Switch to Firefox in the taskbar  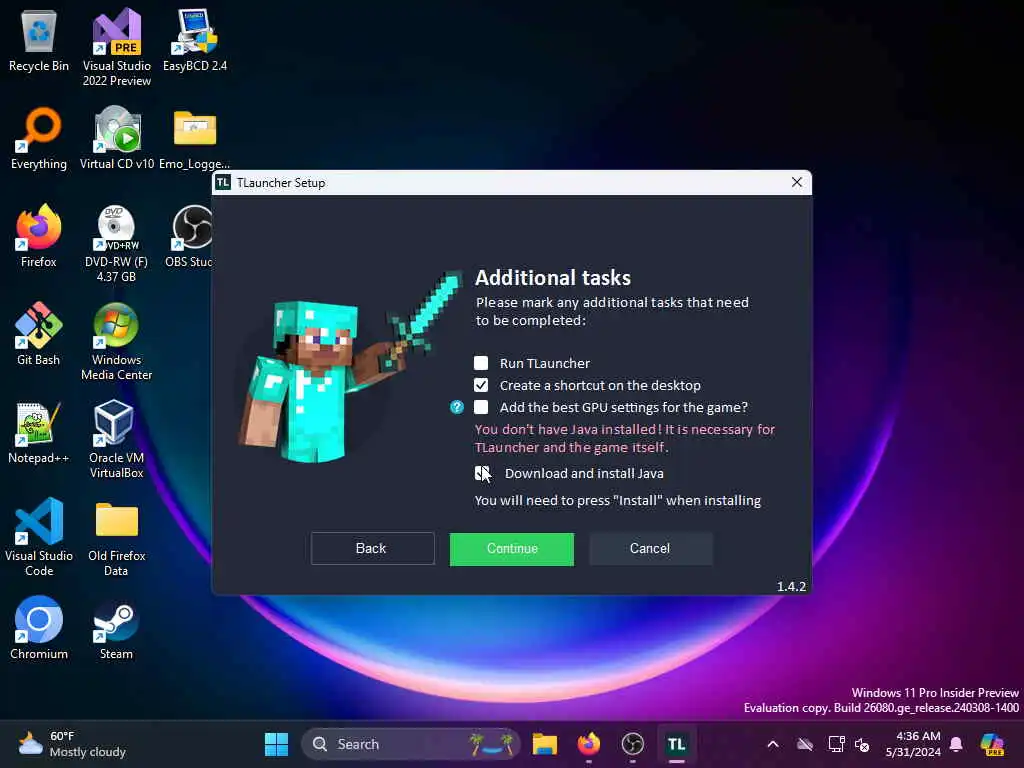pyautogui.click(x=588, y=744)
